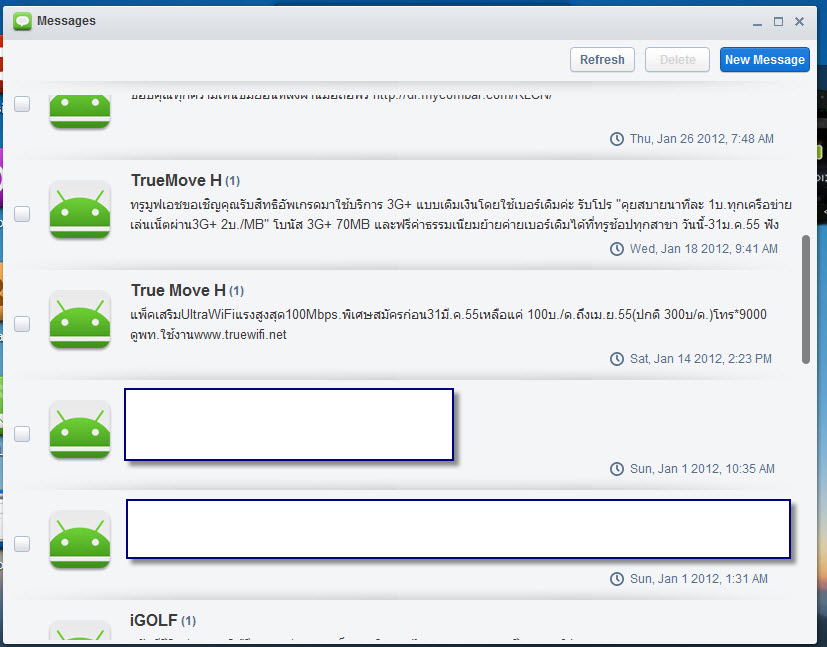Open the True Move H sender name
The width and height of the screenshot is (827, 647).
pyautogui.click(x=178, y=290)
